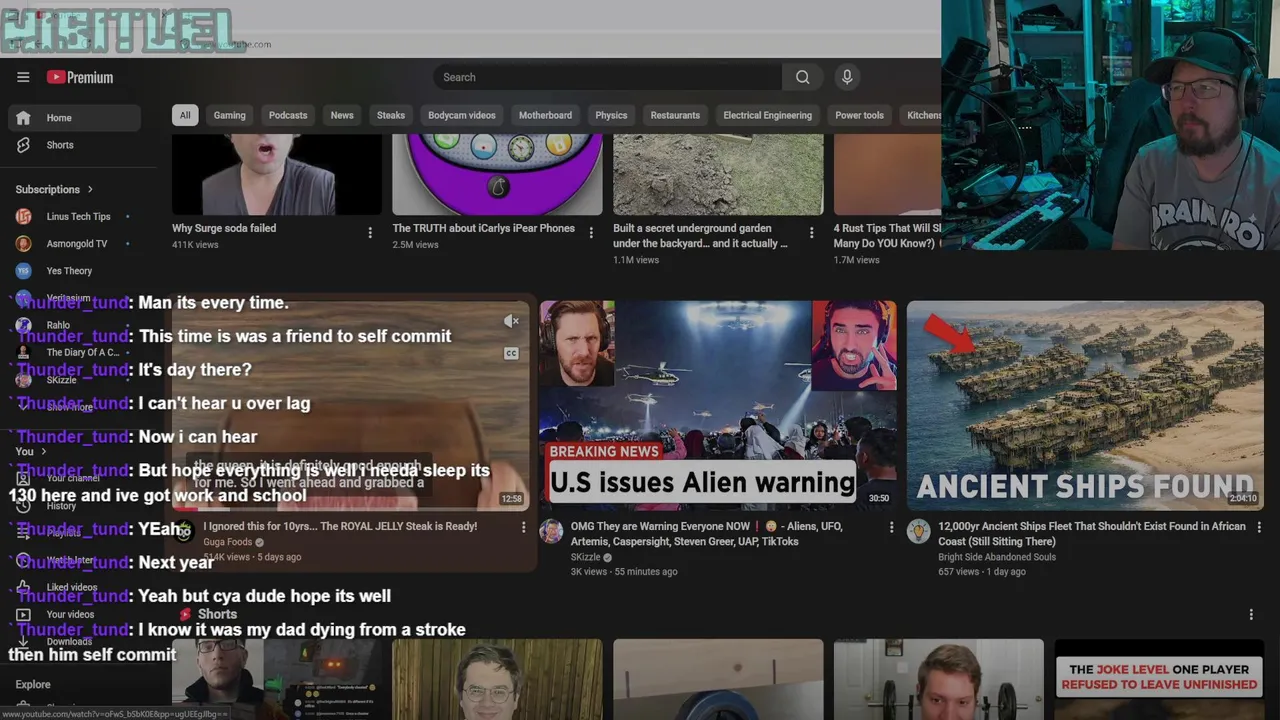Open Liked videos in the sidebar
Image resolution: width=1280 pixels, height=720 pixels.
coord(74,587)
